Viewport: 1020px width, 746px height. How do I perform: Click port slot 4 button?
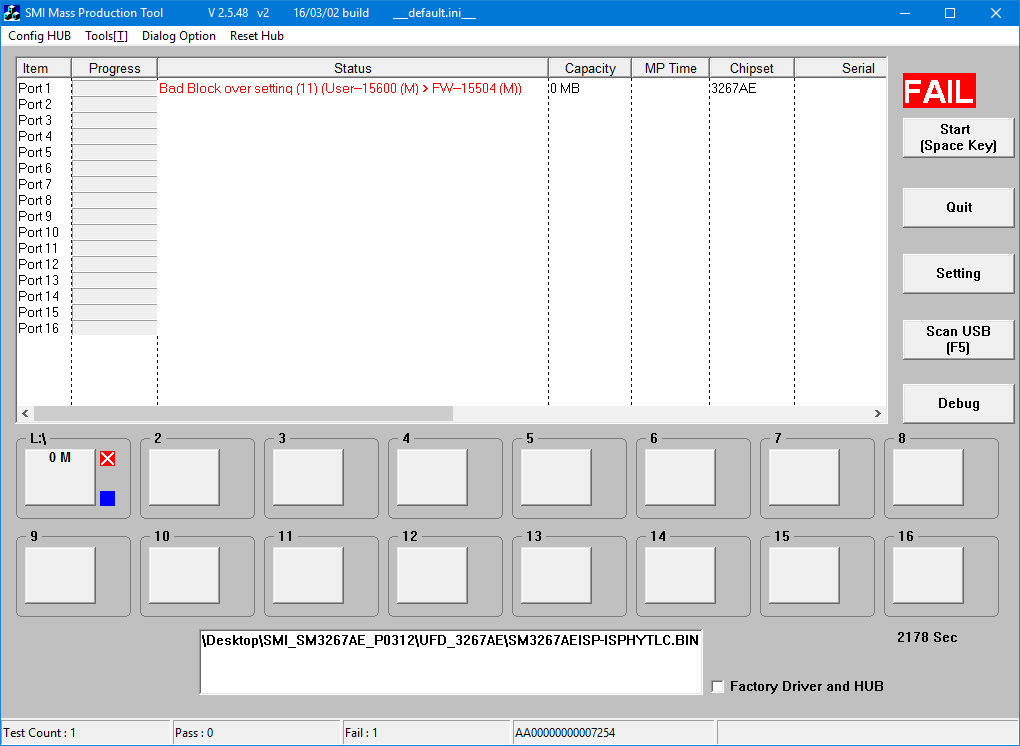click(432, 477)
